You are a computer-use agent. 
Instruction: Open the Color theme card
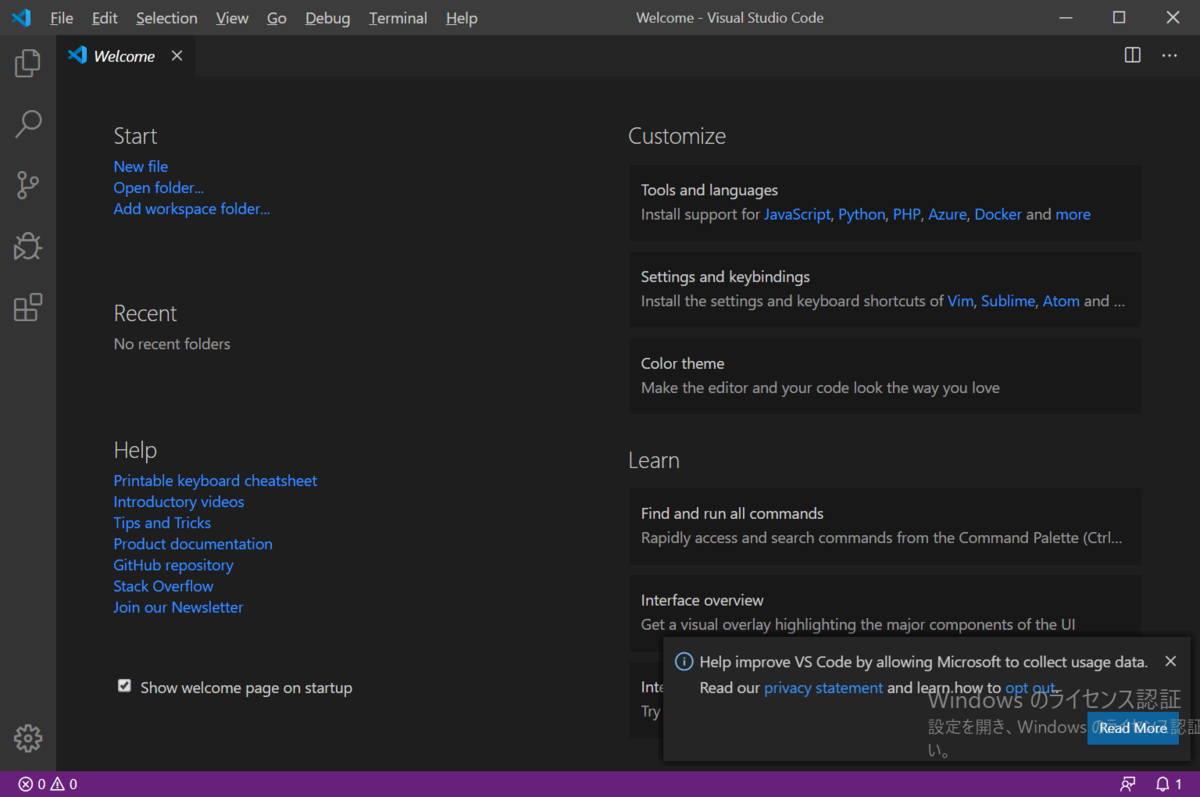(885, 376)
